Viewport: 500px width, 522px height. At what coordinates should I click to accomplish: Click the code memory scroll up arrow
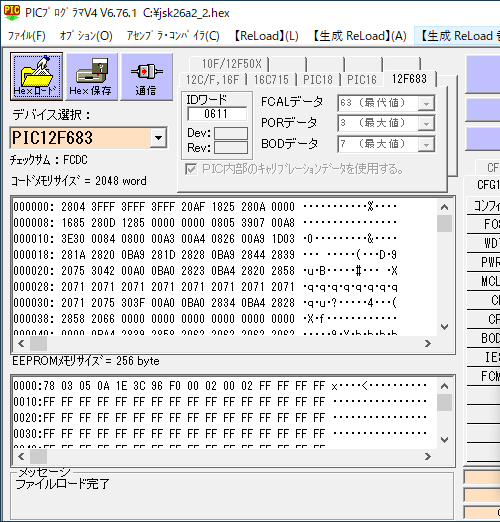pos(444,207)
